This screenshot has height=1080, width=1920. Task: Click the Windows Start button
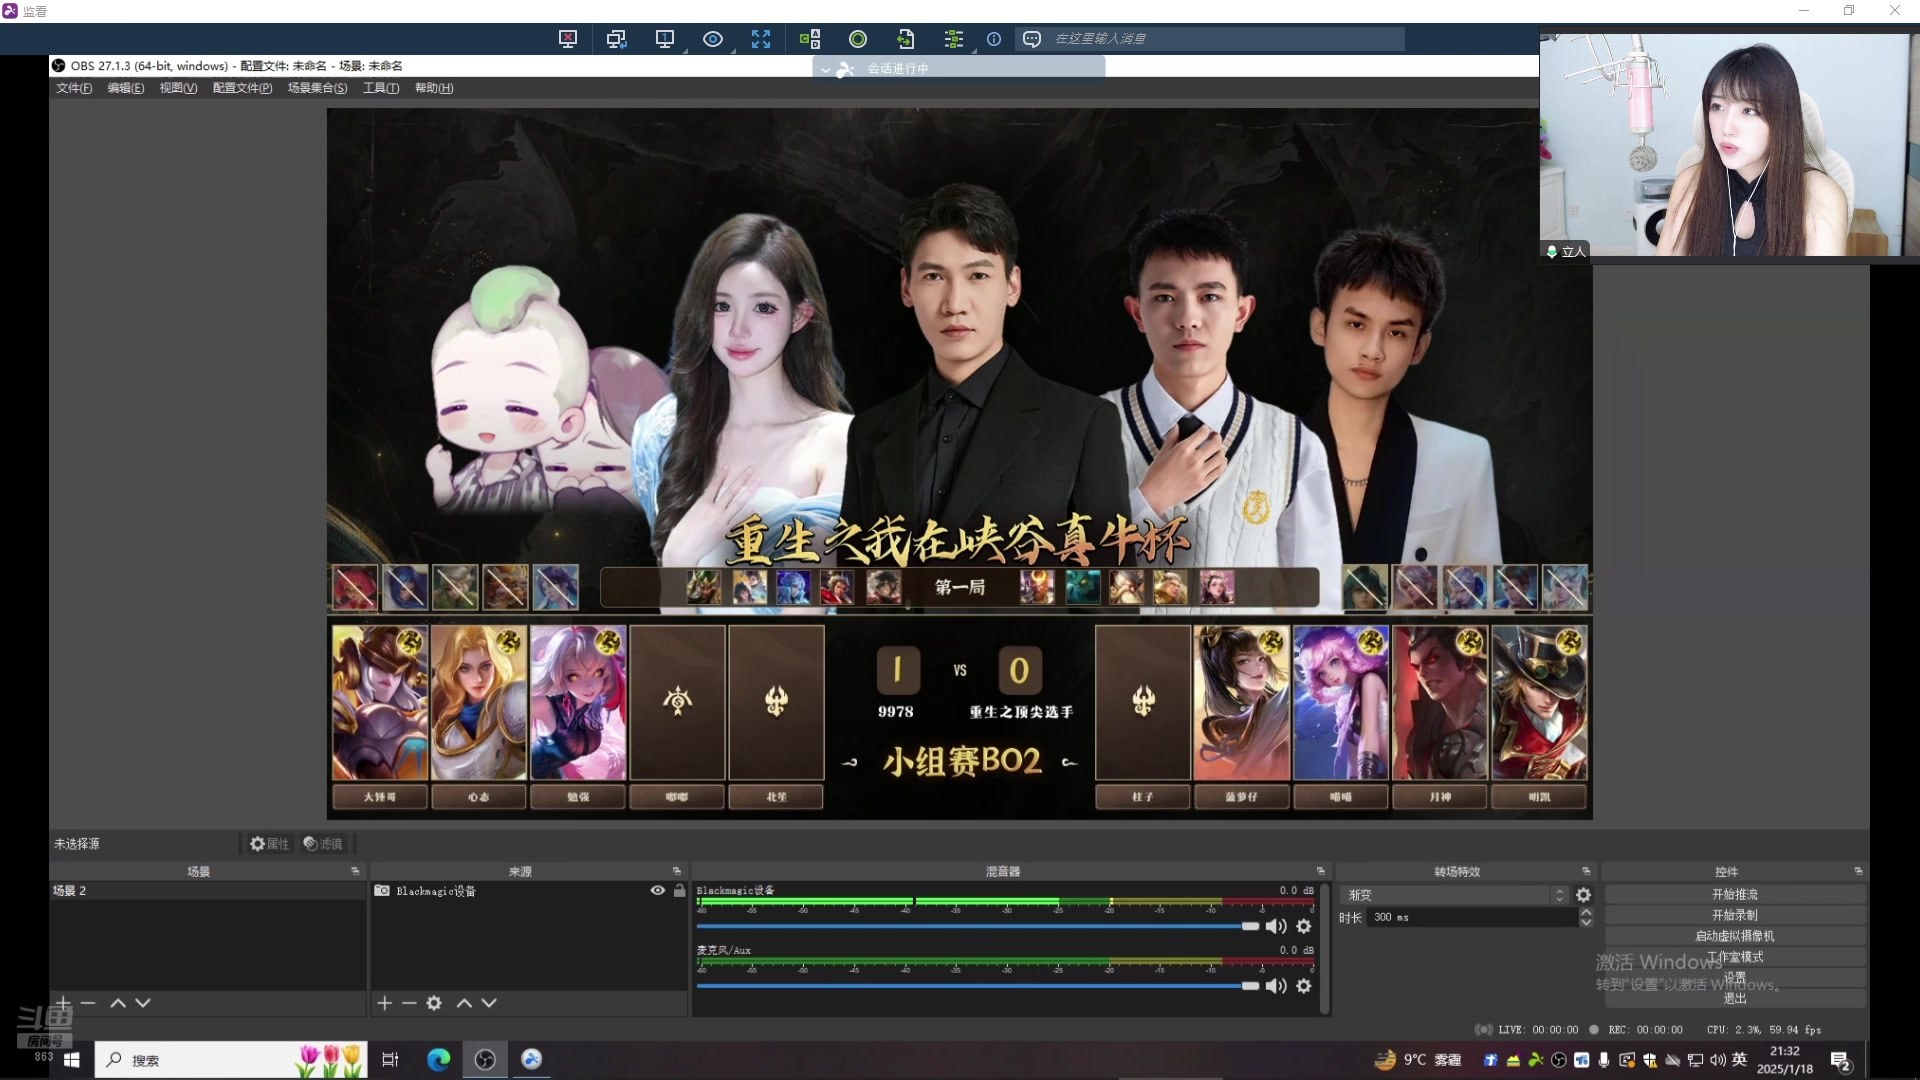tap(72, 1060)
